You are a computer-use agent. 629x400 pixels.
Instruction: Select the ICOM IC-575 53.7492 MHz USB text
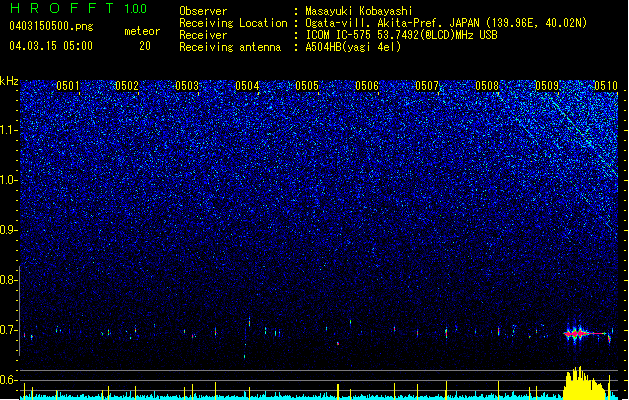(401, 35)
